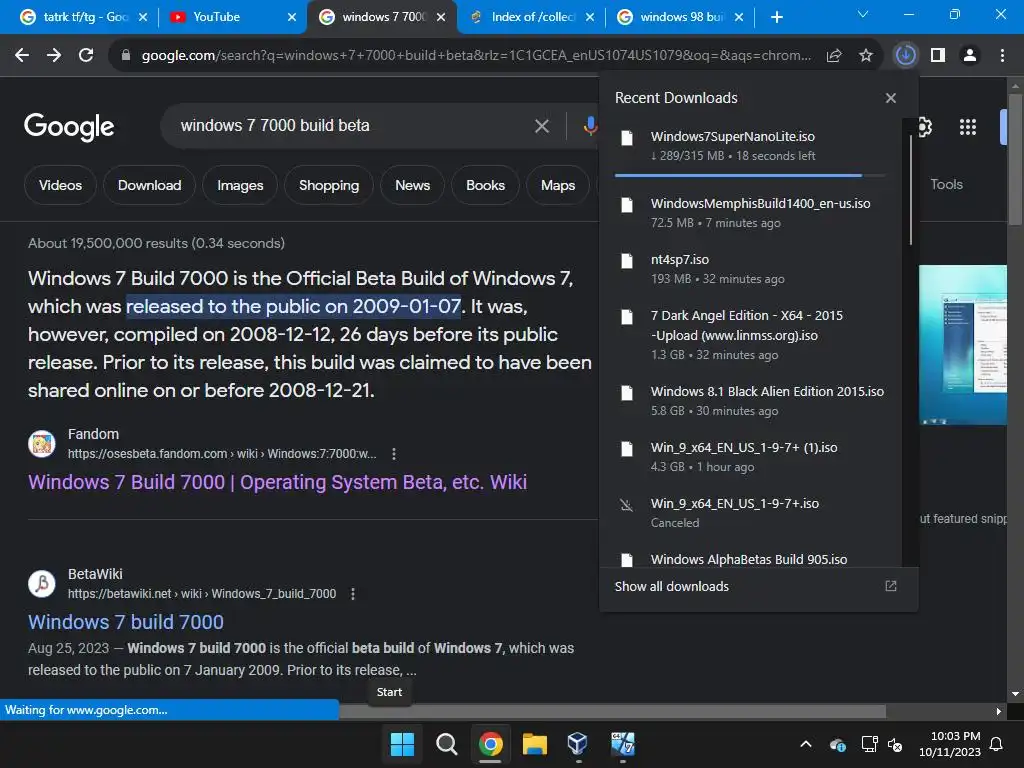This screenshot has width=1024, height=768.
Task: Click the Fandom site favicon
Action: 42,444
